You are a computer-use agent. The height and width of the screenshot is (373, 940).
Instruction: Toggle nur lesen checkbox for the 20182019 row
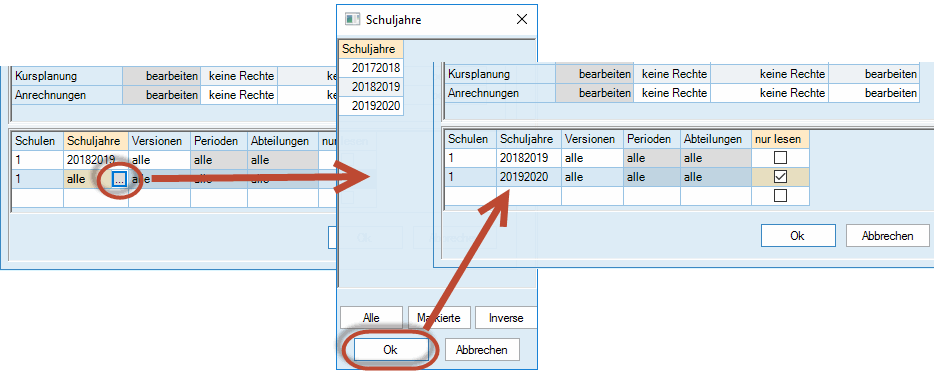(780, 158)
